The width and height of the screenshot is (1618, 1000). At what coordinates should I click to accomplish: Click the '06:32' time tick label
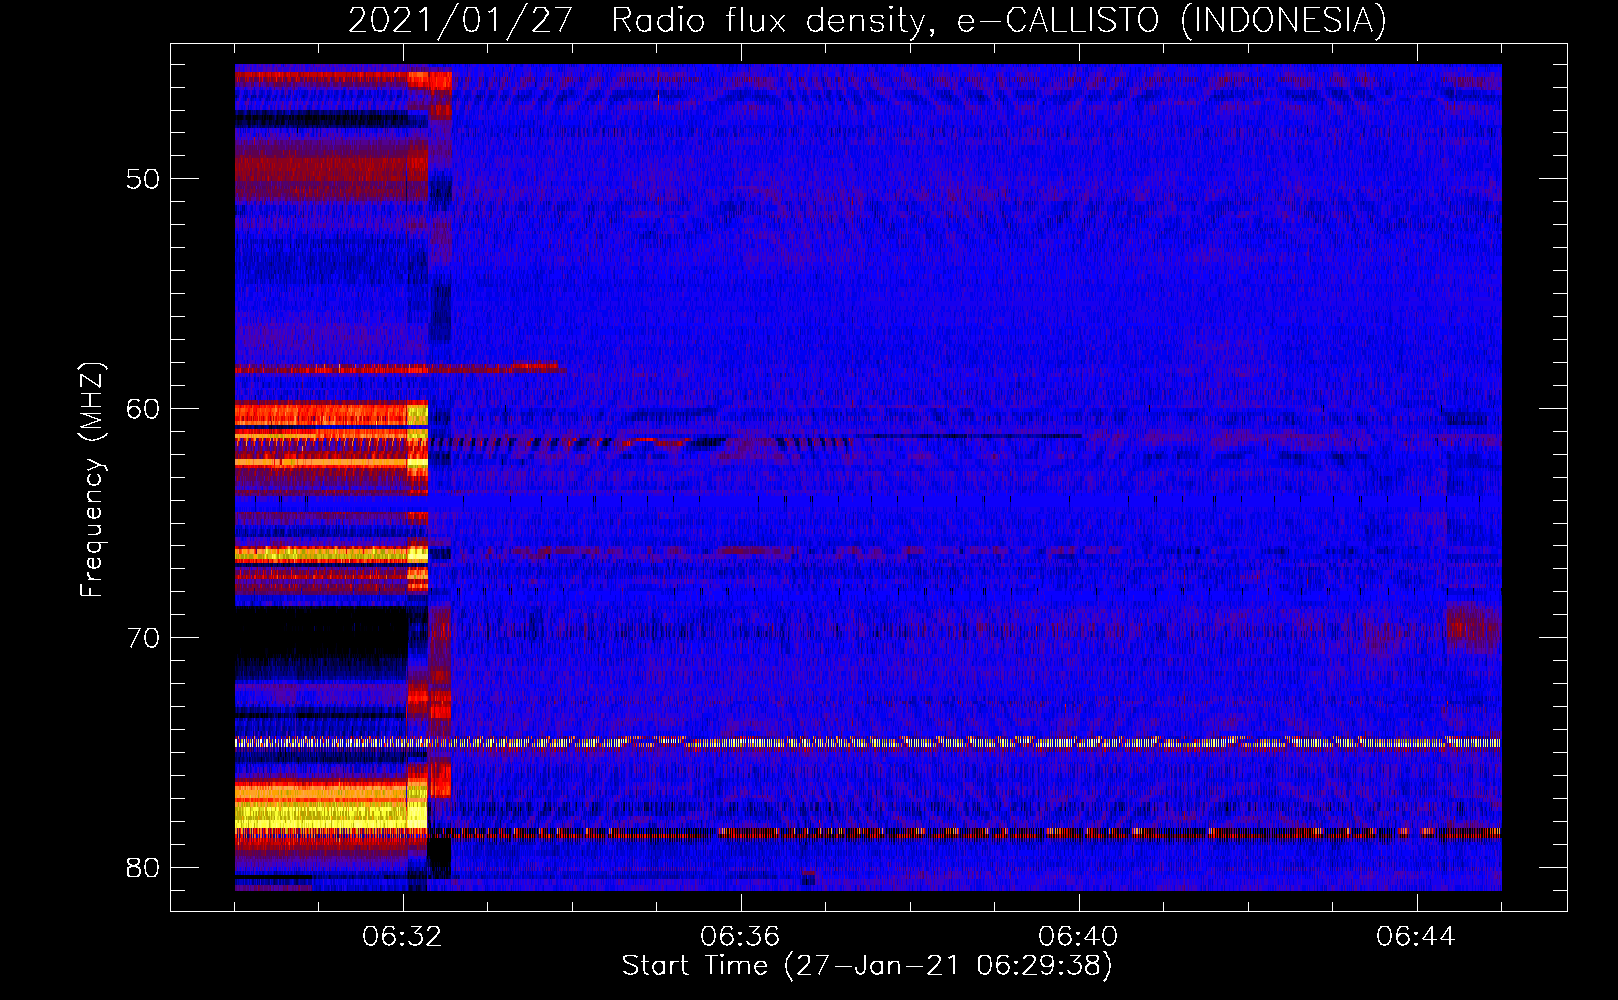402,936
